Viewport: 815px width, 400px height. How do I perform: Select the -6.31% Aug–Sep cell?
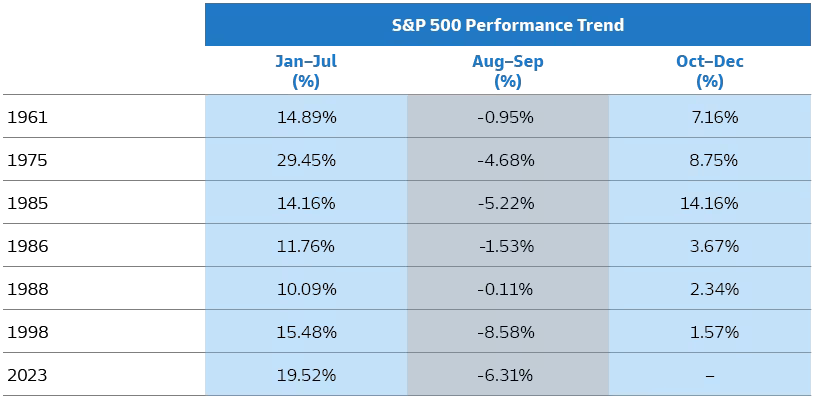coord(506,375)
